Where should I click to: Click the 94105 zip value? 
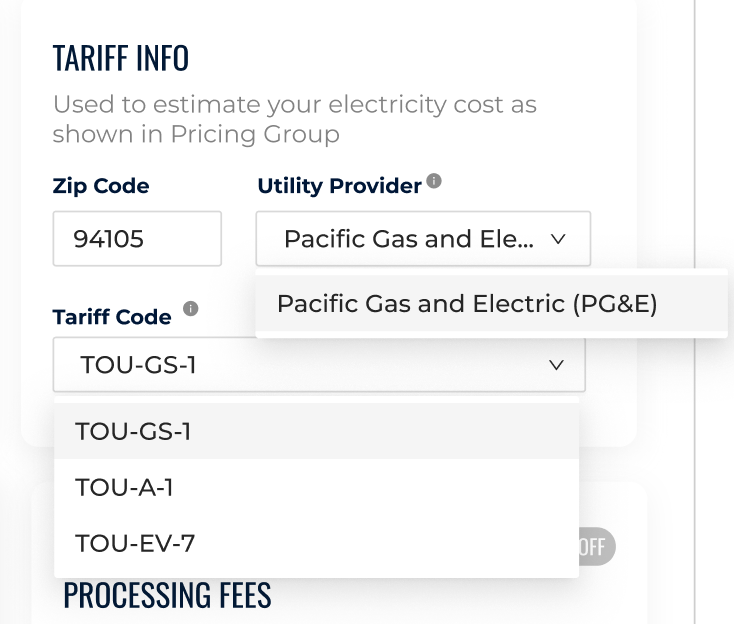point(109,239)
